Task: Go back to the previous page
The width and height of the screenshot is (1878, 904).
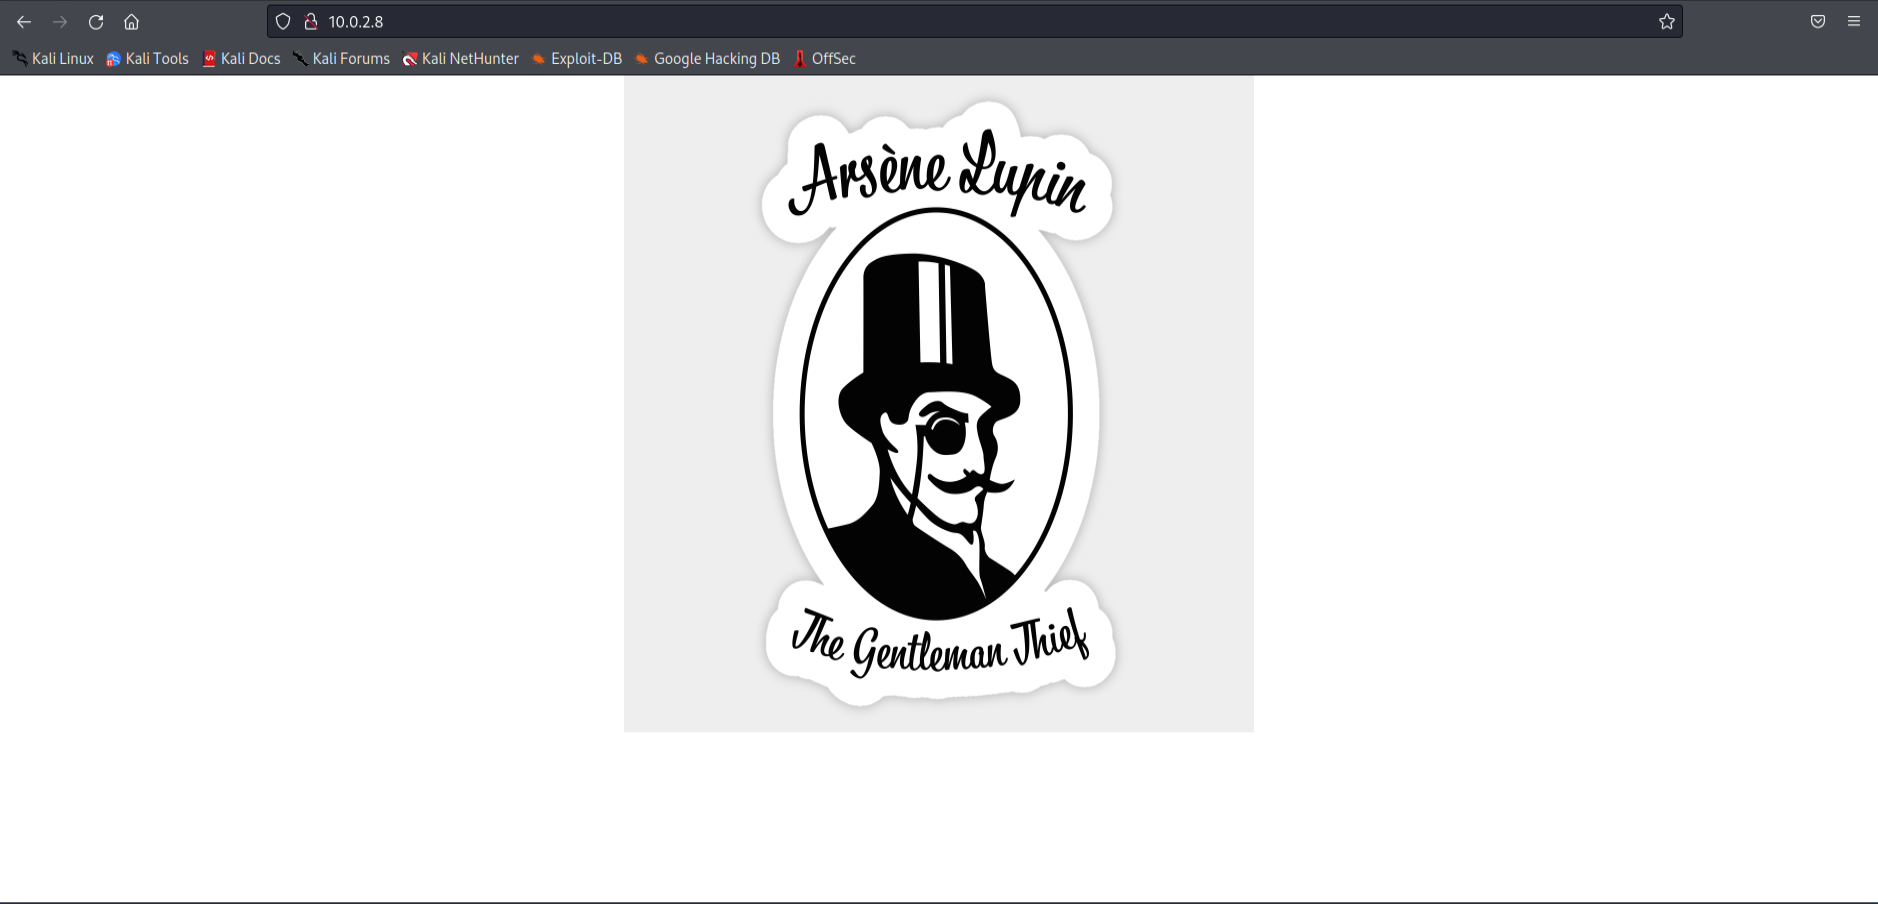Action: [x=24, y=22]
